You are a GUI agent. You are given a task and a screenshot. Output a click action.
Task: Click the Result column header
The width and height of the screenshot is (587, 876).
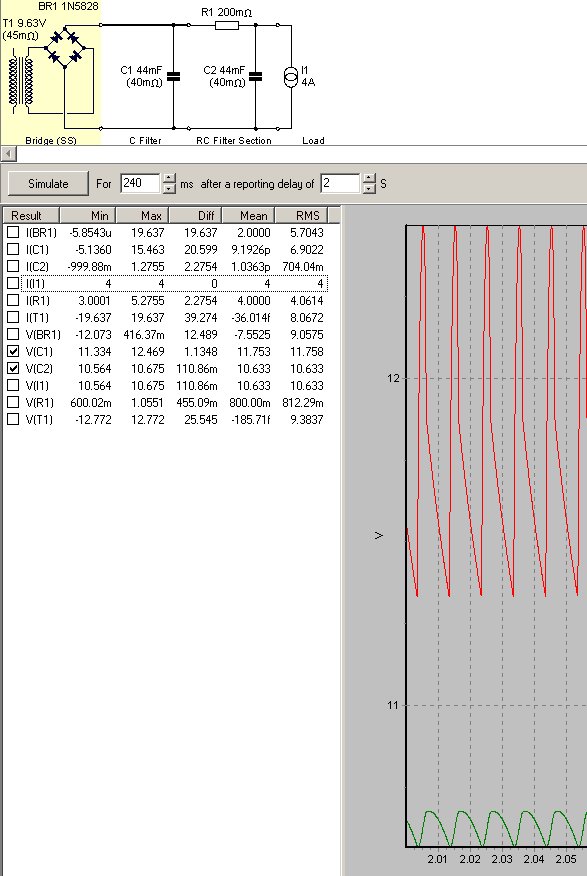tap(31, 216)
